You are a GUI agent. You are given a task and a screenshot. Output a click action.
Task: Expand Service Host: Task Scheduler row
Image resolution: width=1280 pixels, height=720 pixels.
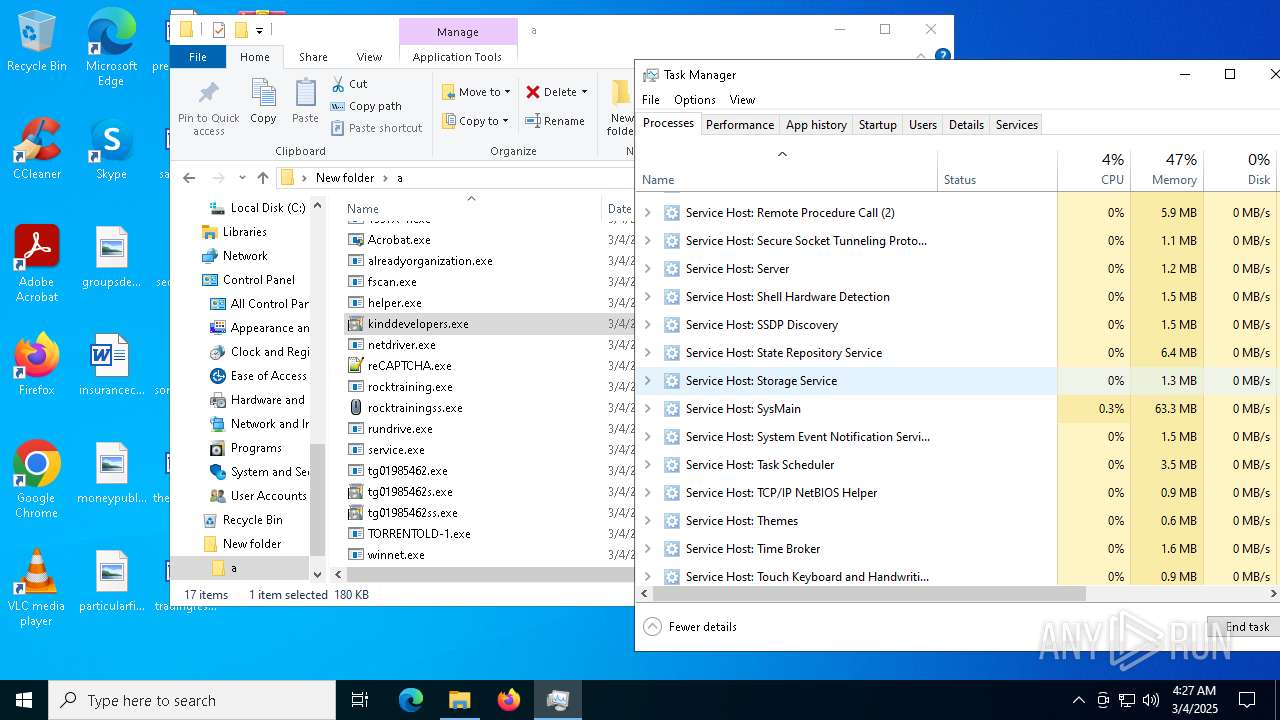point(647,465)
